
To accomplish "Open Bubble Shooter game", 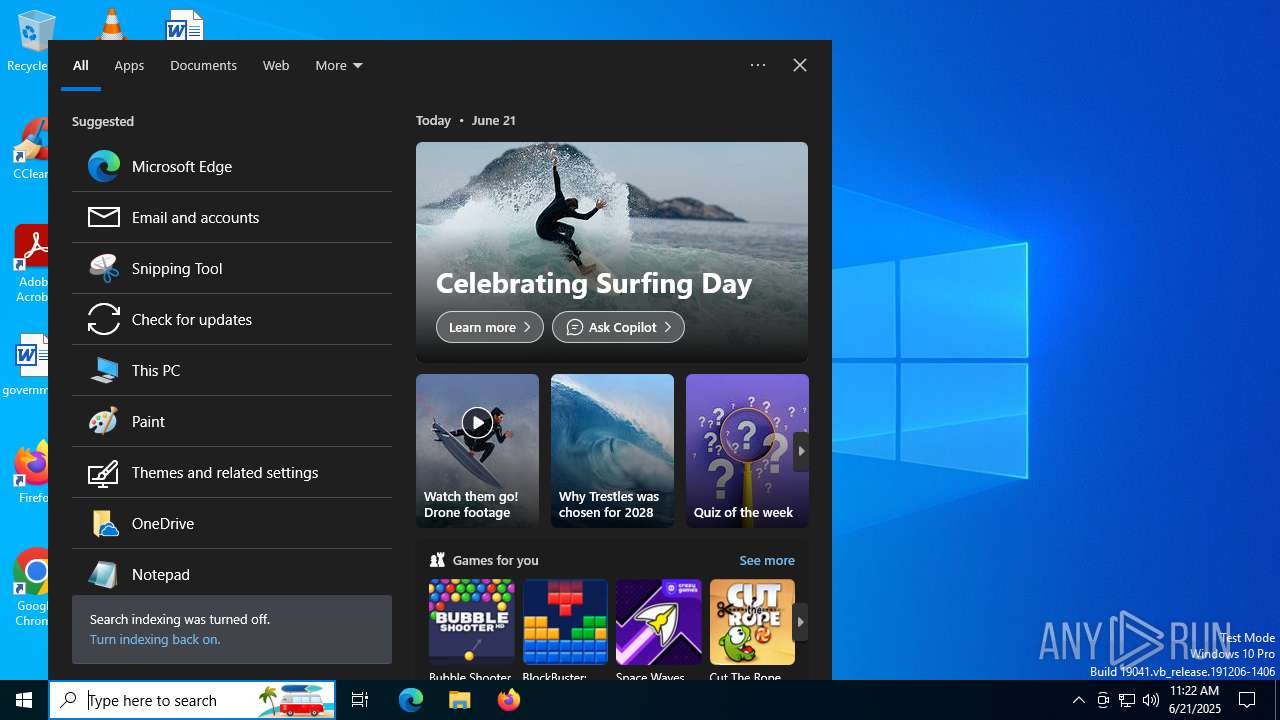I will pos(471,630).
